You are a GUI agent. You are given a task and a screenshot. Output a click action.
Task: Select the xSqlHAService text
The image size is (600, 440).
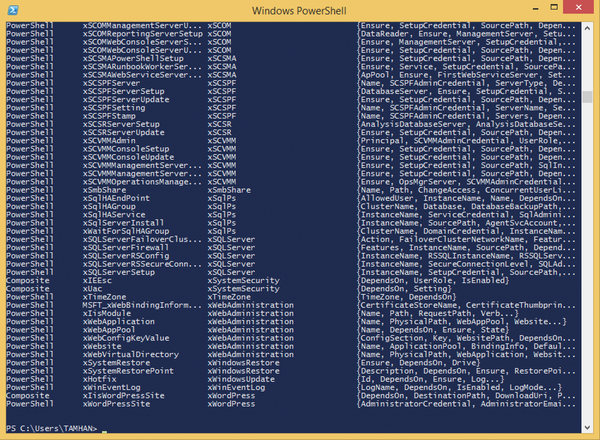coord(114,215)
